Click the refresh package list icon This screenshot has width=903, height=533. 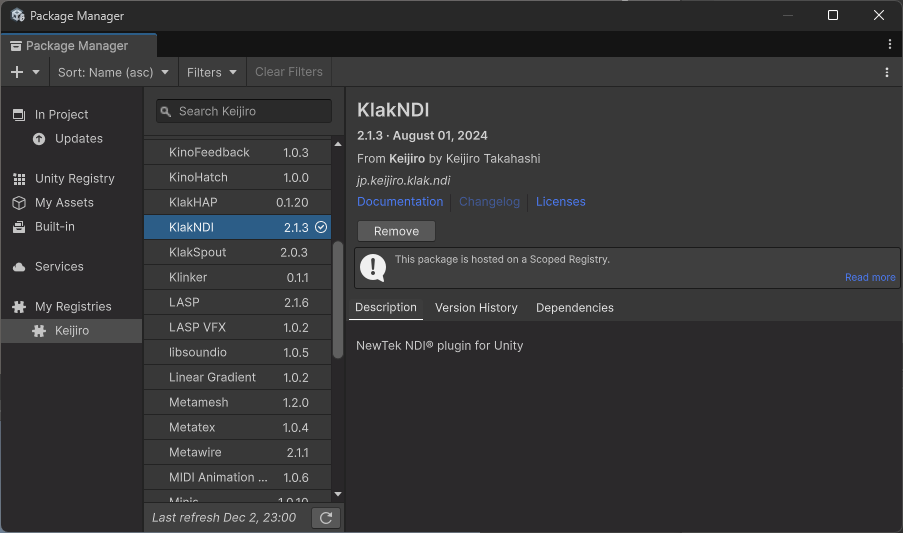[x=326, y=517]
